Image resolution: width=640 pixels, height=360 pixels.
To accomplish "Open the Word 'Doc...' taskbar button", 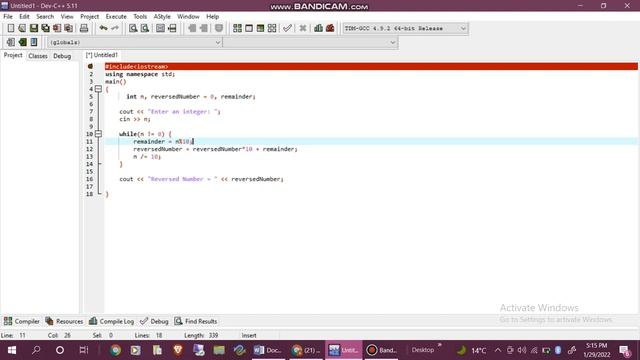I will click(267, 350).
